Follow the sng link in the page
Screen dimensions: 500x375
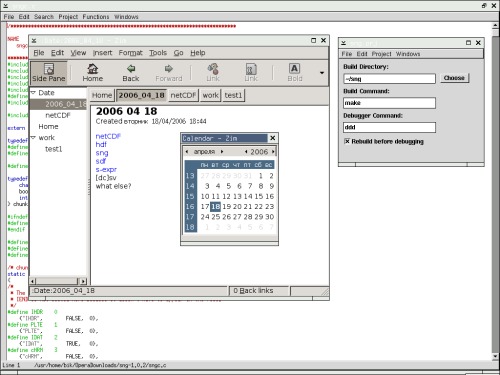pos(102,153)
